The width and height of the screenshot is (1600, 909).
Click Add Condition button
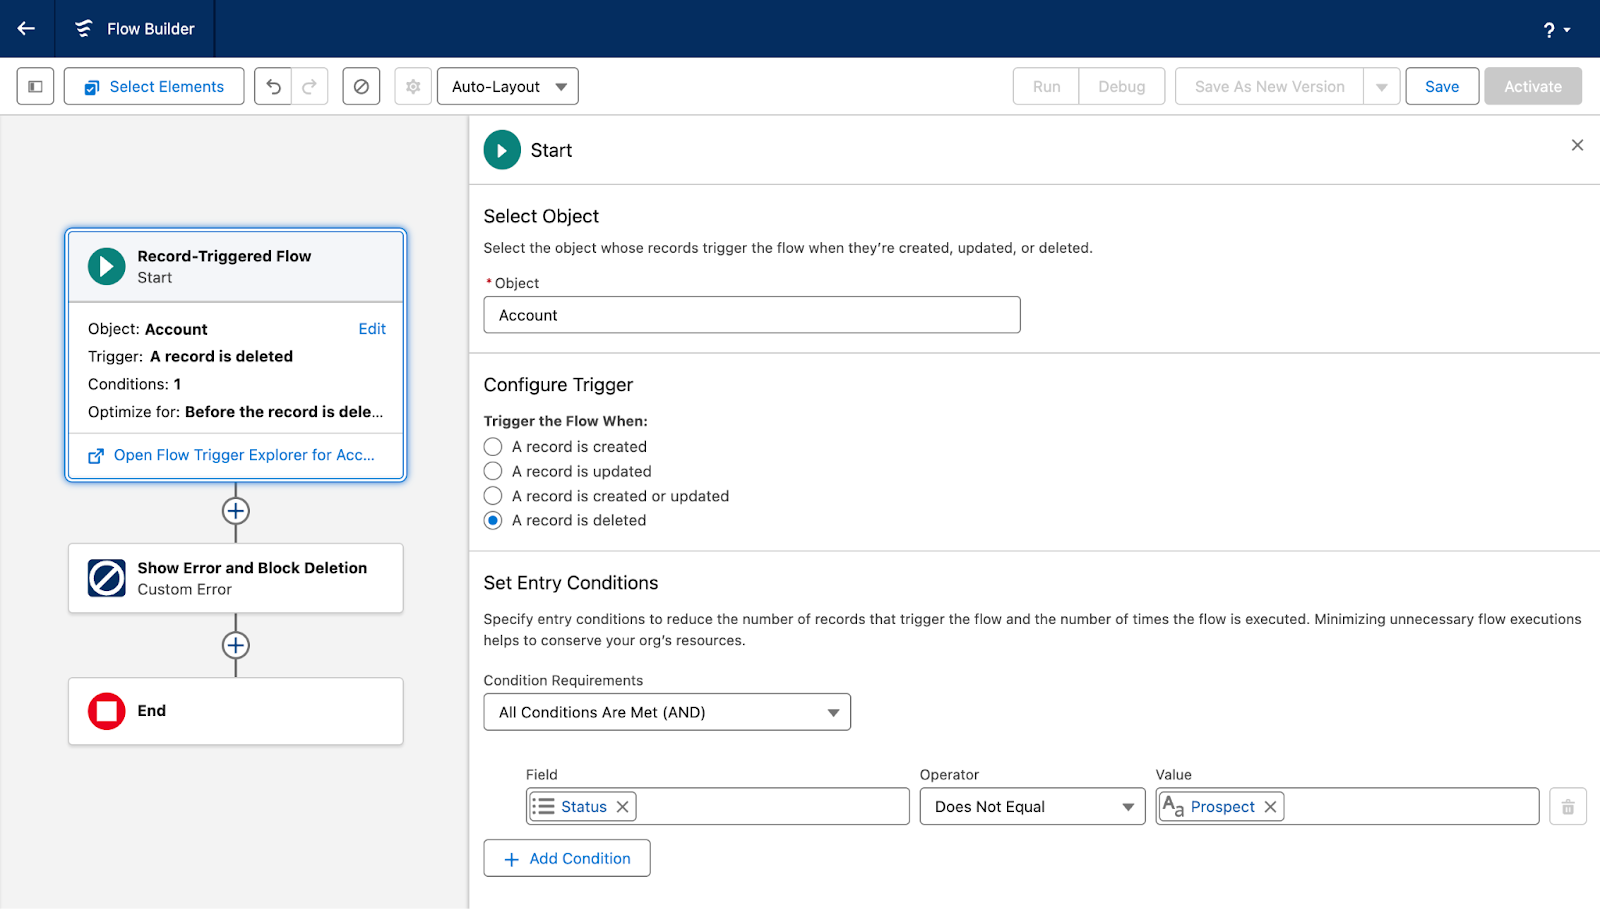tap(567, 858)
